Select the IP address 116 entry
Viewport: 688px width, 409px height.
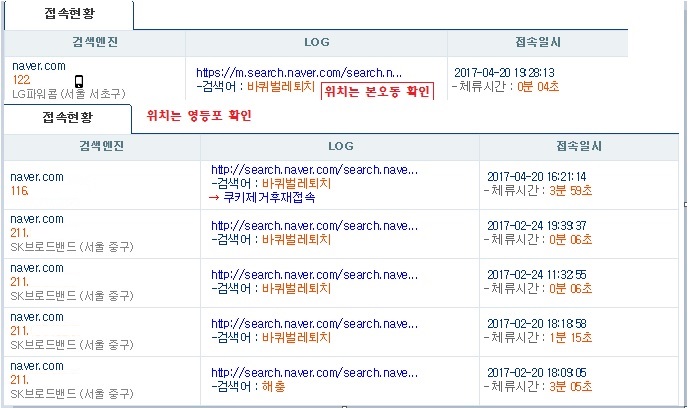tap(20, 191)
